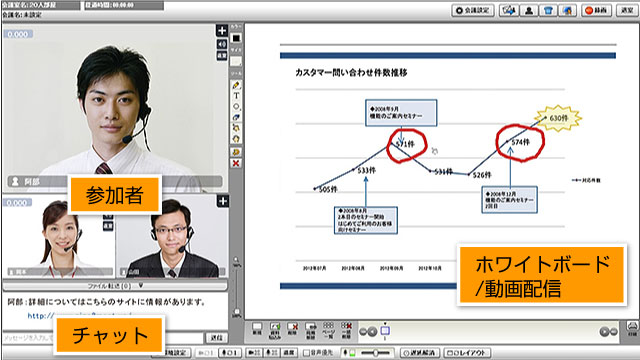
Task: Enable the 音声優先 checkbox
Action: [x=306, y=352]
